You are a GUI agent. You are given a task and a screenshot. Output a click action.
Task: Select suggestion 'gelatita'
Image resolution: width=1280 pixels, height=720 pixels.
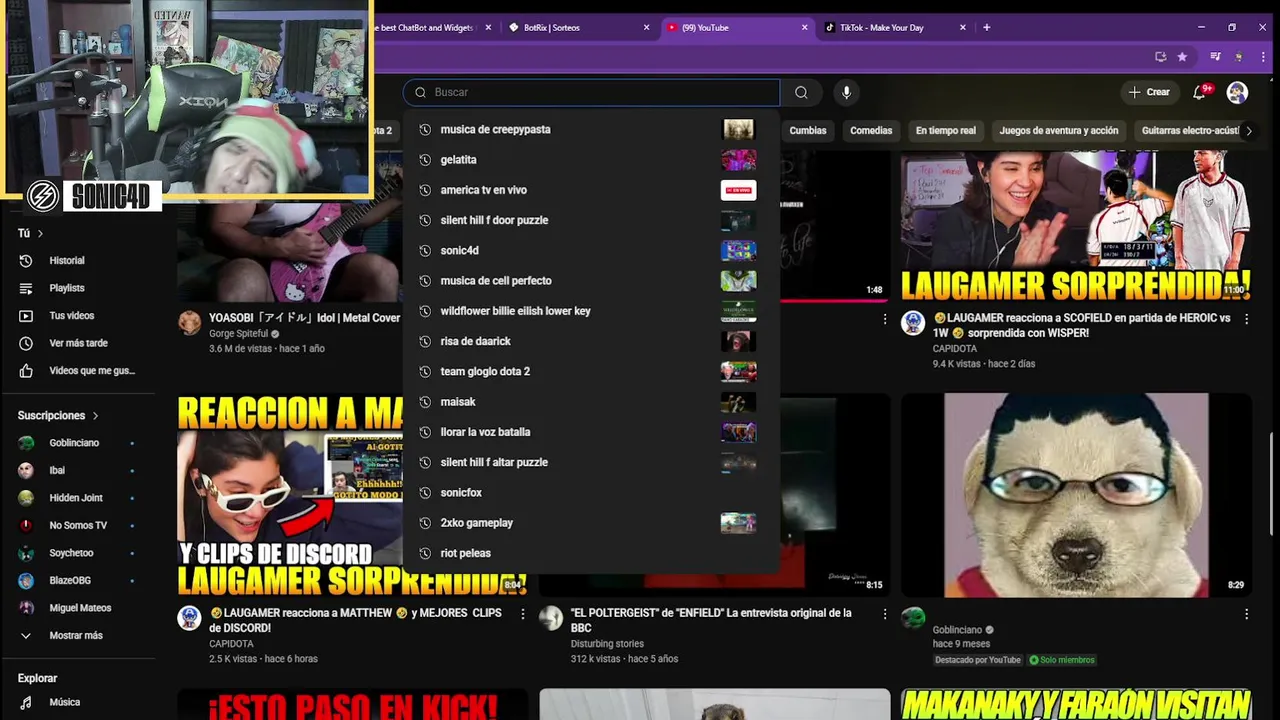[590, 160]
